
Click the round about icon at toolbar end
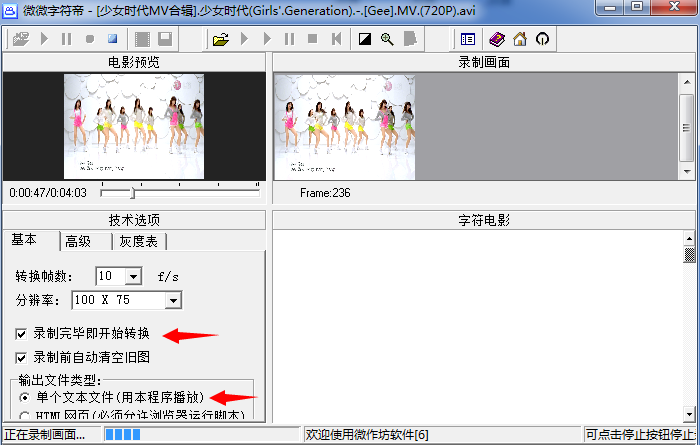point(542,39)
